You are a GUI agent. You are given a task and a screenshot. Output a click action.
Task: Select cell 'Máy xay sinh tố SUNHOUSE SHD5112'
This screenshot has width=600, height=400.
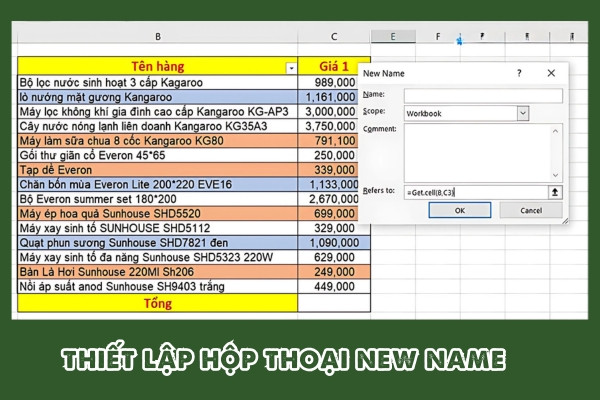pyautogui.click(x=158, y=228)
